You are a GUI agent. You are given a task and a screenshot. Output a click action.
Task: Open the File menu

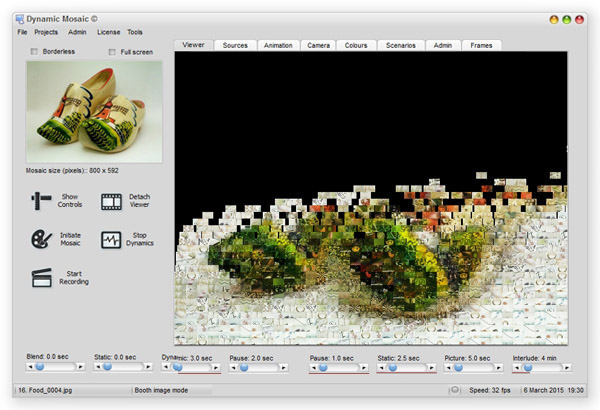pyautogui.click(x=22, y=32)
